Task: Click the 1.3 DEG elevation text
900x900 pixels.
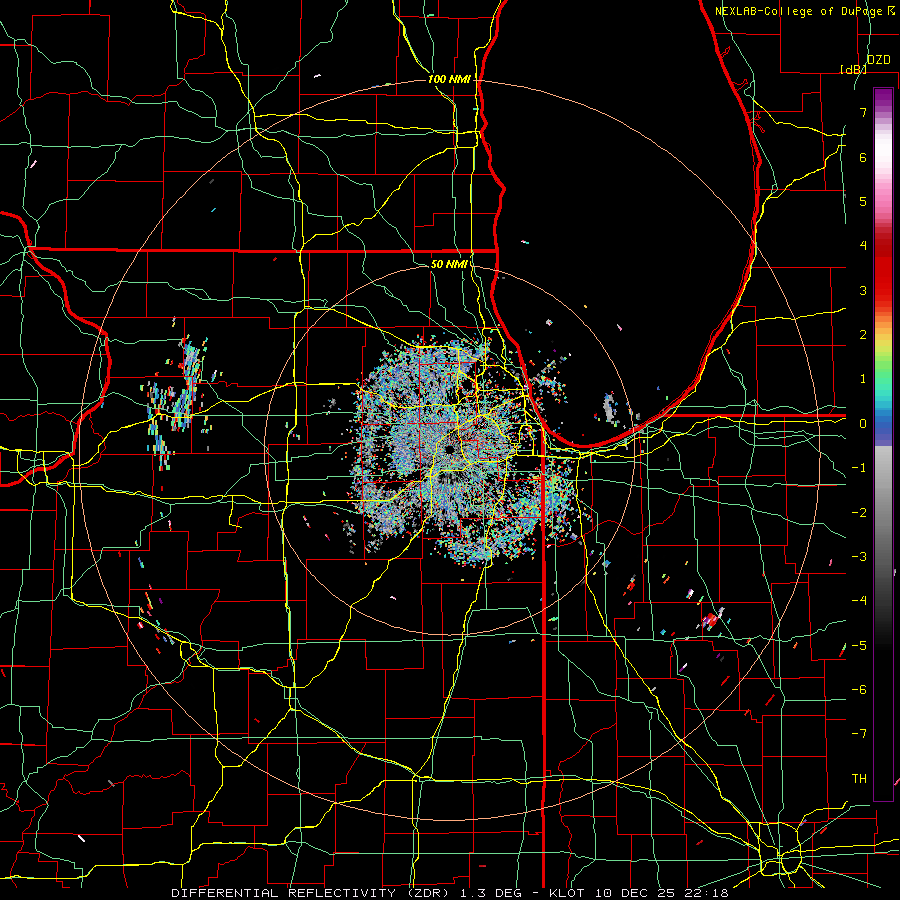Action: click(491, 893)
